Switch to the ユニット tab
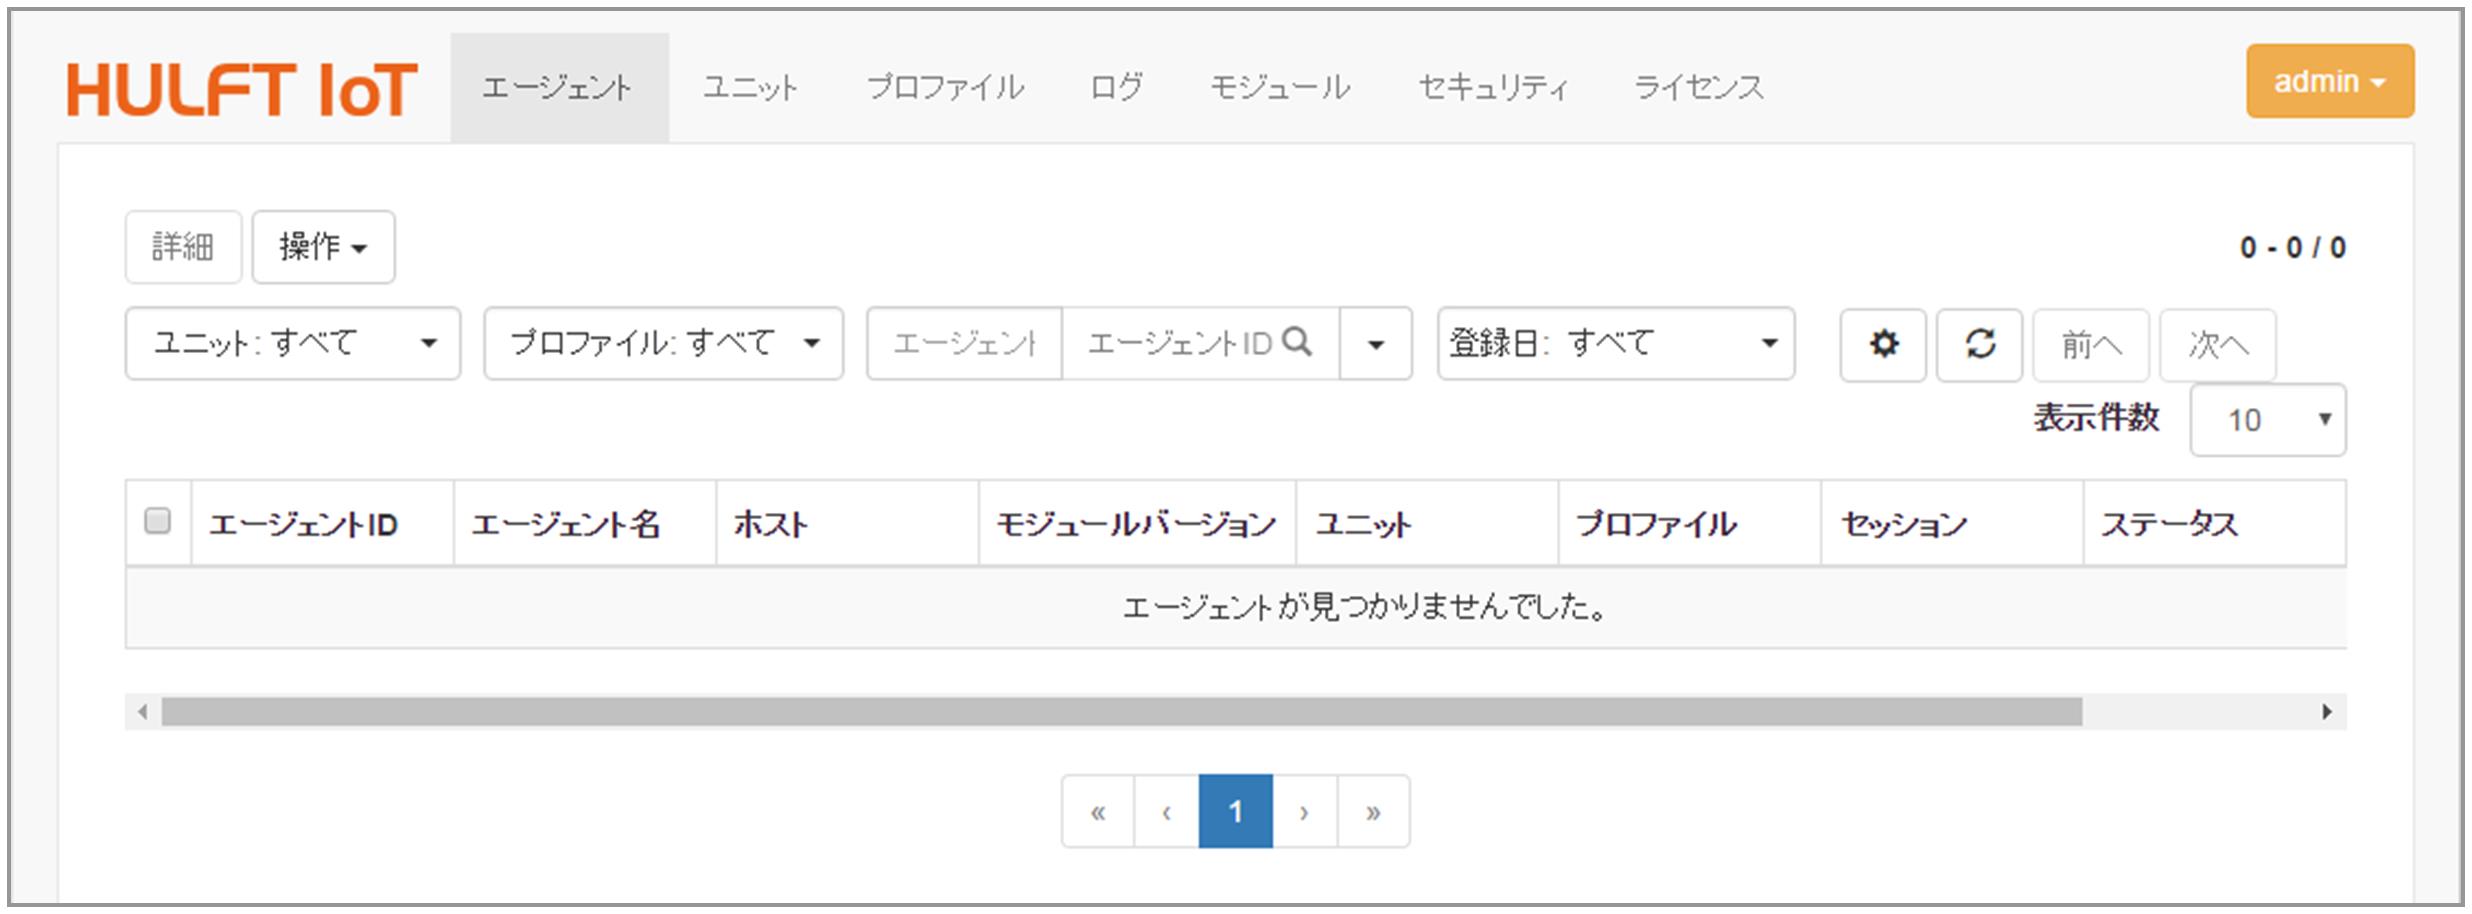 750,88
